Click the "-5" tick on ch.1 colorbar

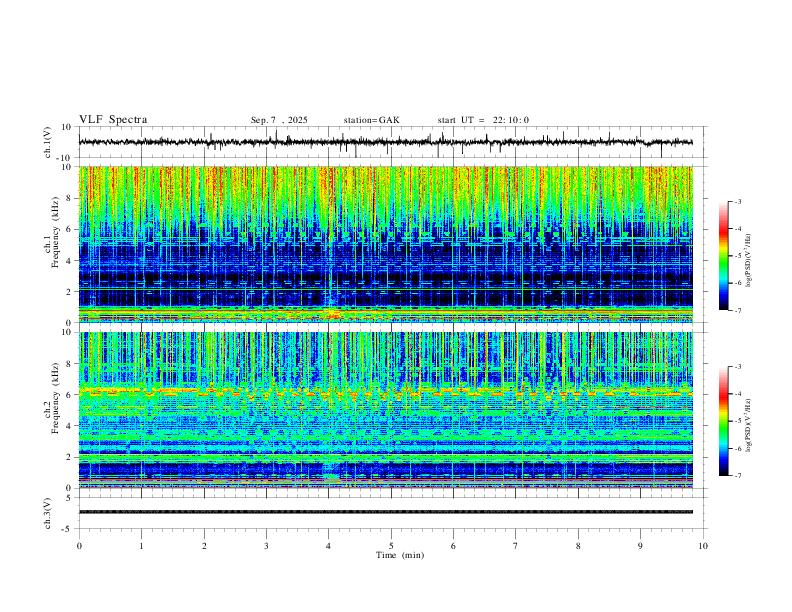coord(738,256)
